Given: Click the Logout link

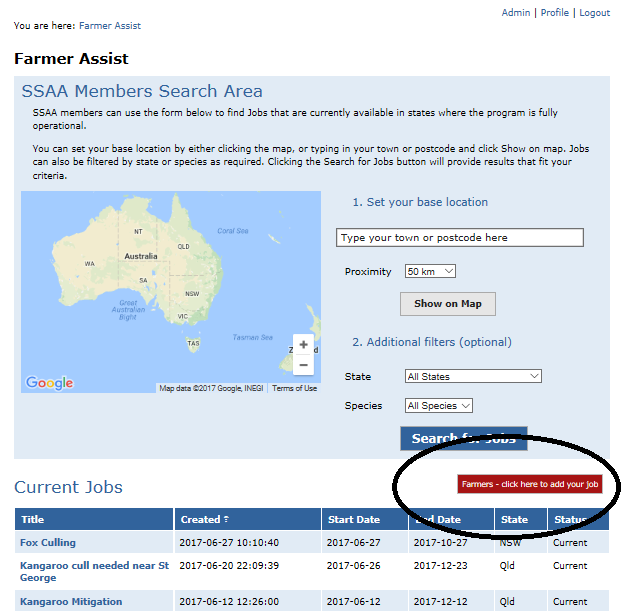Looking at the screenshot, I should click(594, 13).
